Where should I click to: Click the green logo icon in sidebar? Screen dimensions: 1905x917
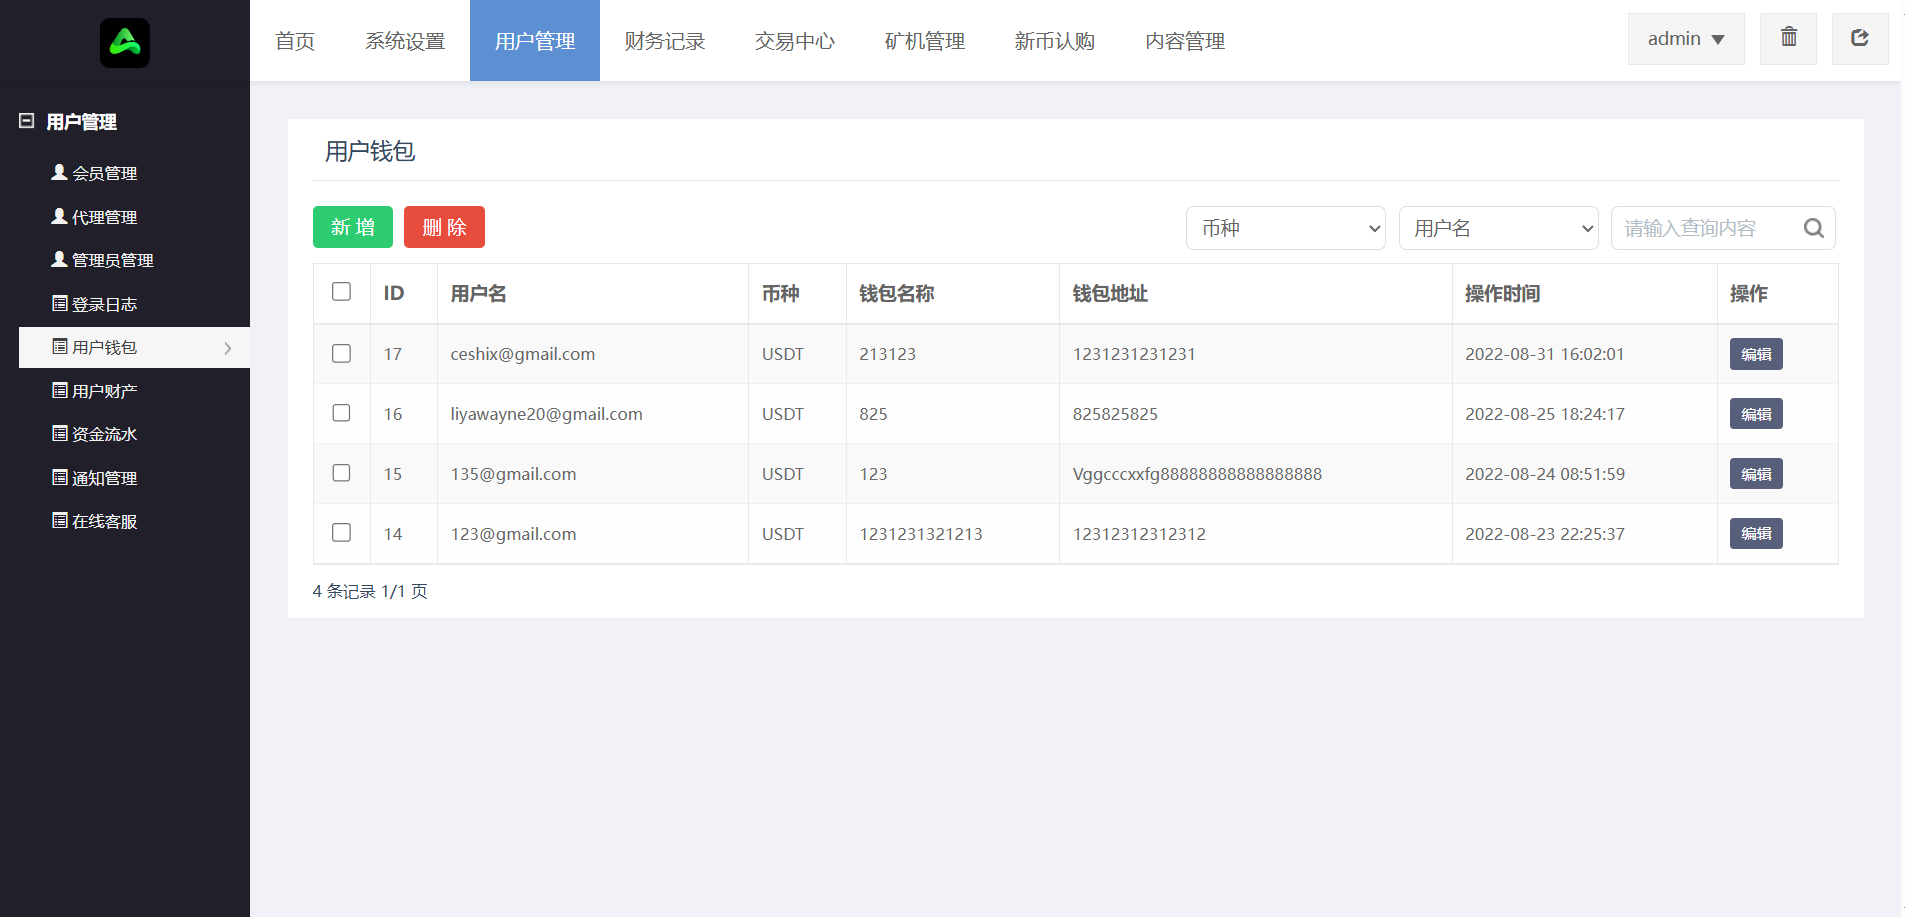(125, 43)
